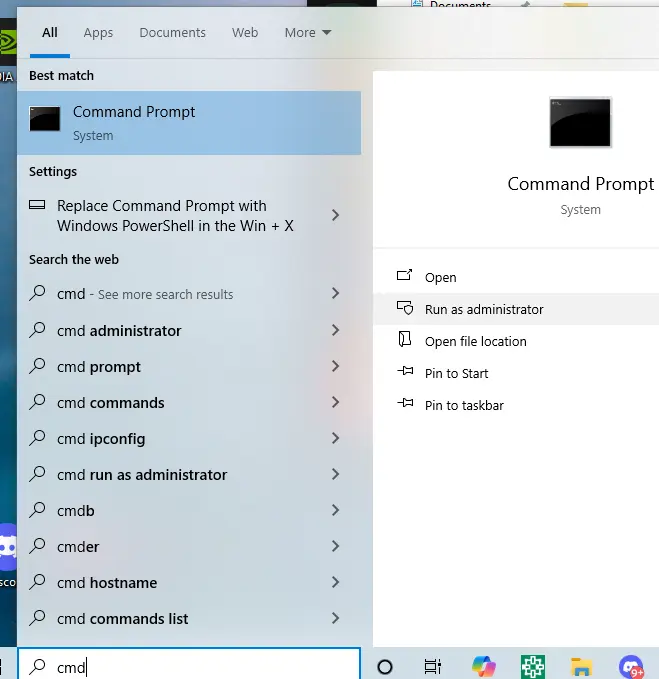Click the search icon beside 'cmder'
Viewport: 659px width, 679px height.
pos(38,545)
